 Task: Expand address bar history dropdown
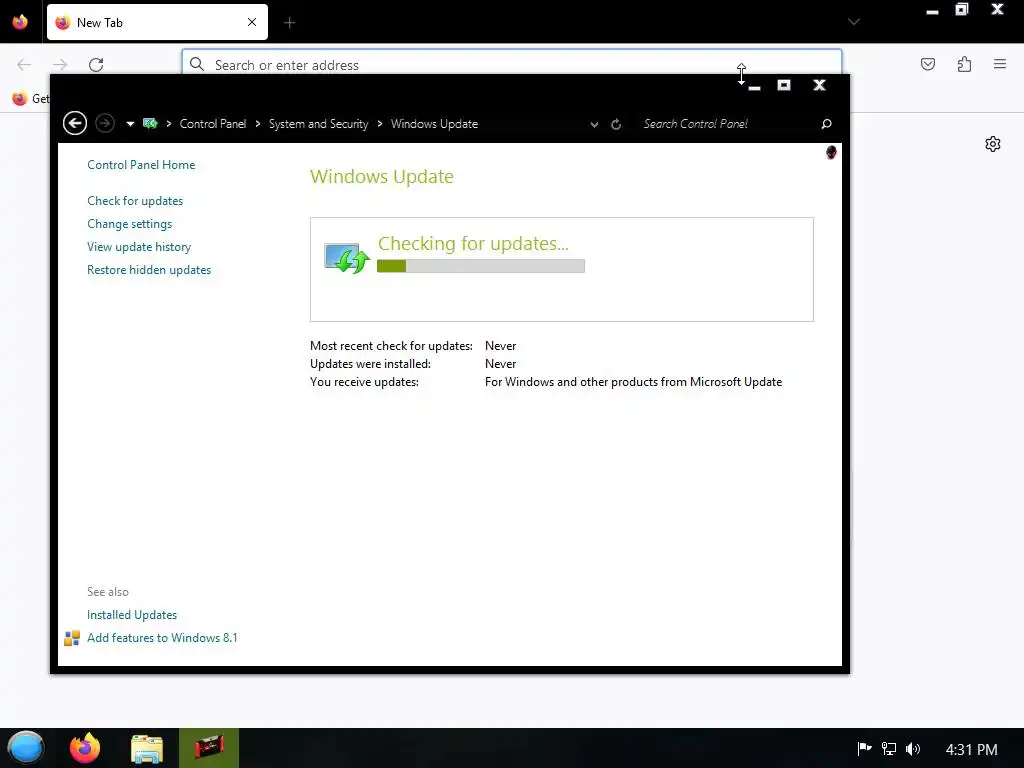pyautogui.click(x=594, y=124)
